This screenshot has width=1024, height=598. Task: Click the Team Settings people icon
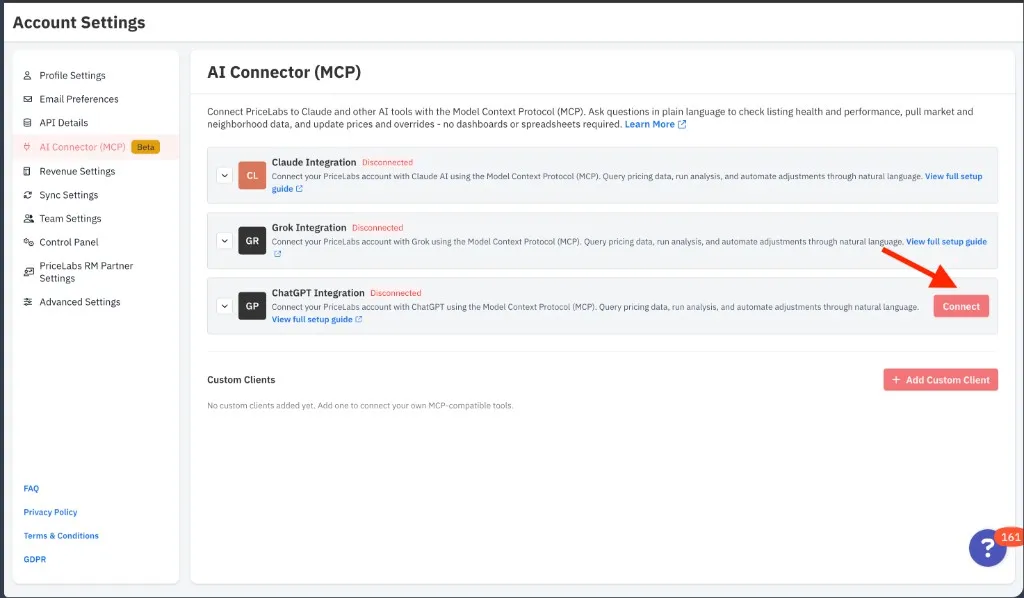28,219
